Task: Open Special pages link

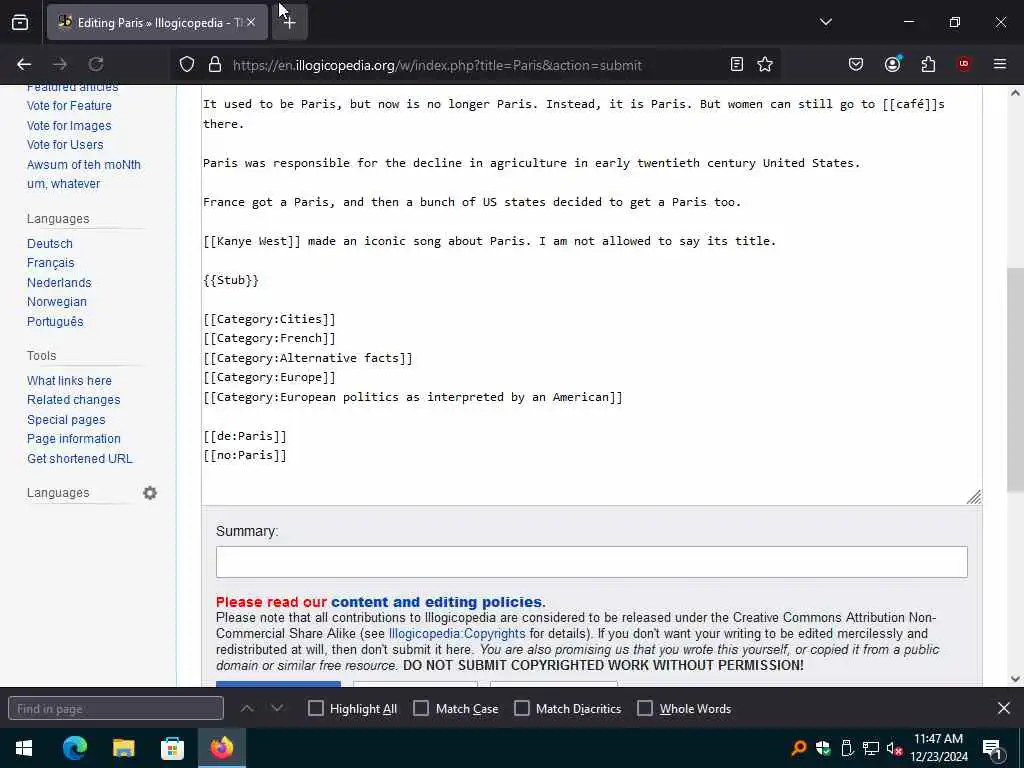Action: (66, 420)
